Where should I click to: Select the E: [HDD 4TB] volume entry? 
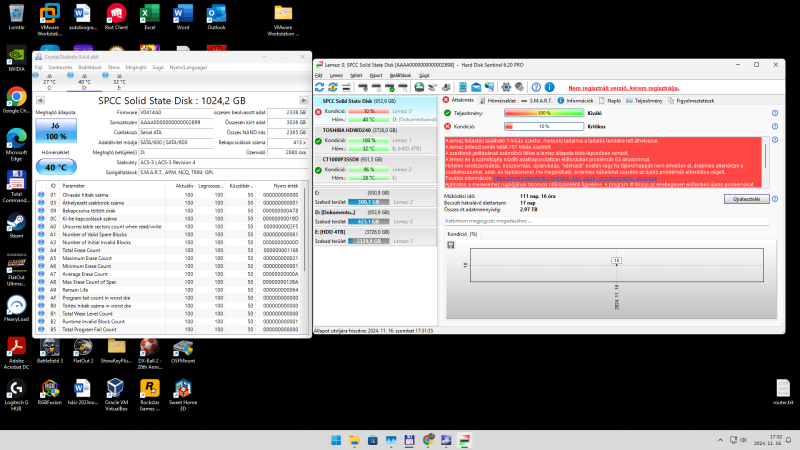tap(376, 236)
